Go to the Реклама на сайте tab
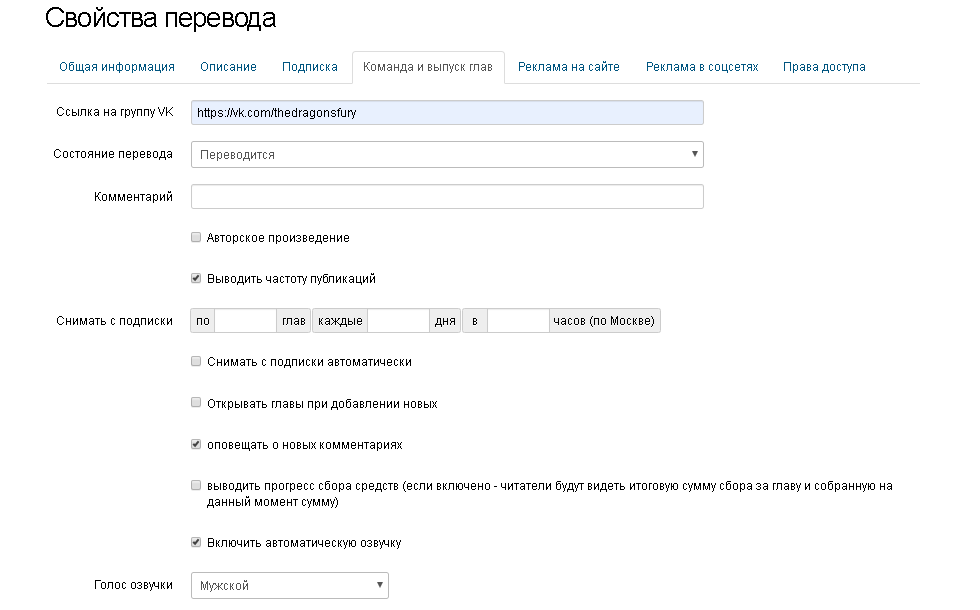This screenshot has height=610, width=980. coord(569,67)
